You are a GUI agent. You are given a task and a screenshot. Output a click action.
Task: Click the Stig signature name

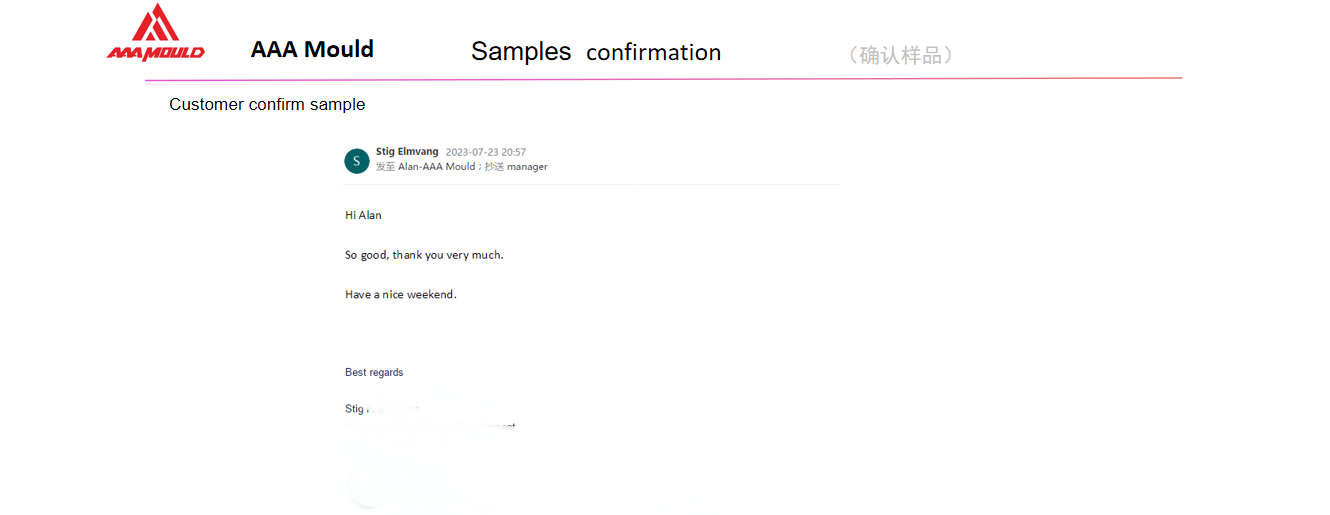click(355, 408)
